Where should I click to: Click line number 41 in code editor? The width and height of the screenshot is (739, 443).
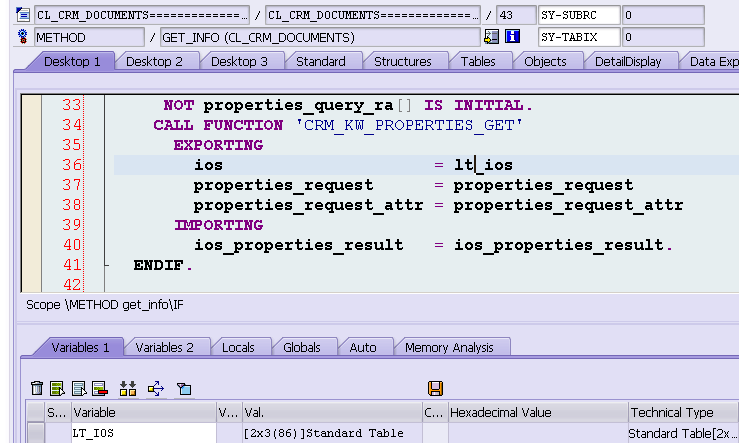72,265
